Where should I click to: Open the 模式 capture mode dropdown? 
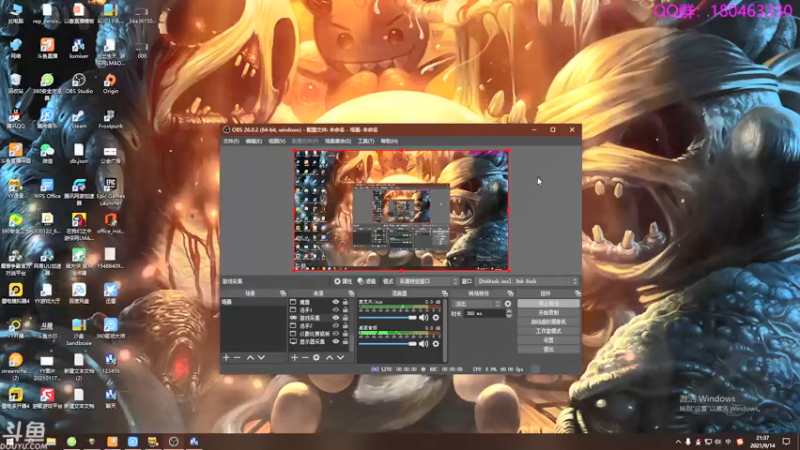point(428,281)
